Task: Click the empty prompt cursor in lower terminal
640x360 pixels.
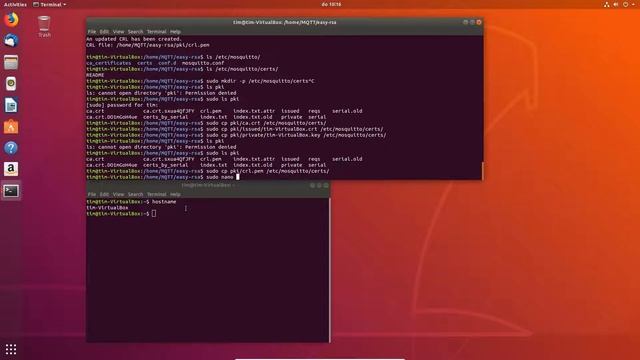Action: [x=154, y=213]
